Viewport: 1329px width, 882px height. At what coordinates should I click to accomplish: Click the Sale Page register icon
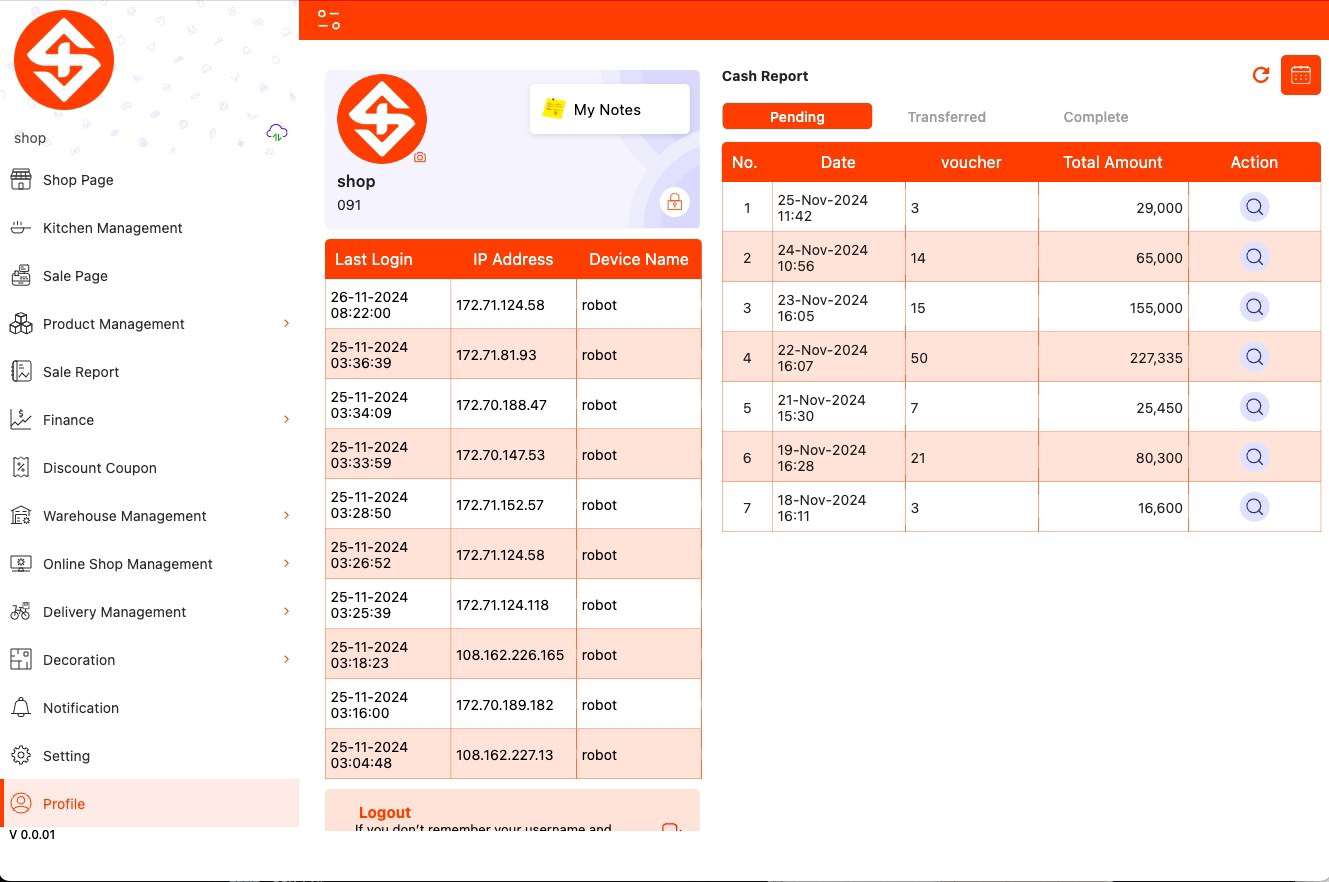21,276
